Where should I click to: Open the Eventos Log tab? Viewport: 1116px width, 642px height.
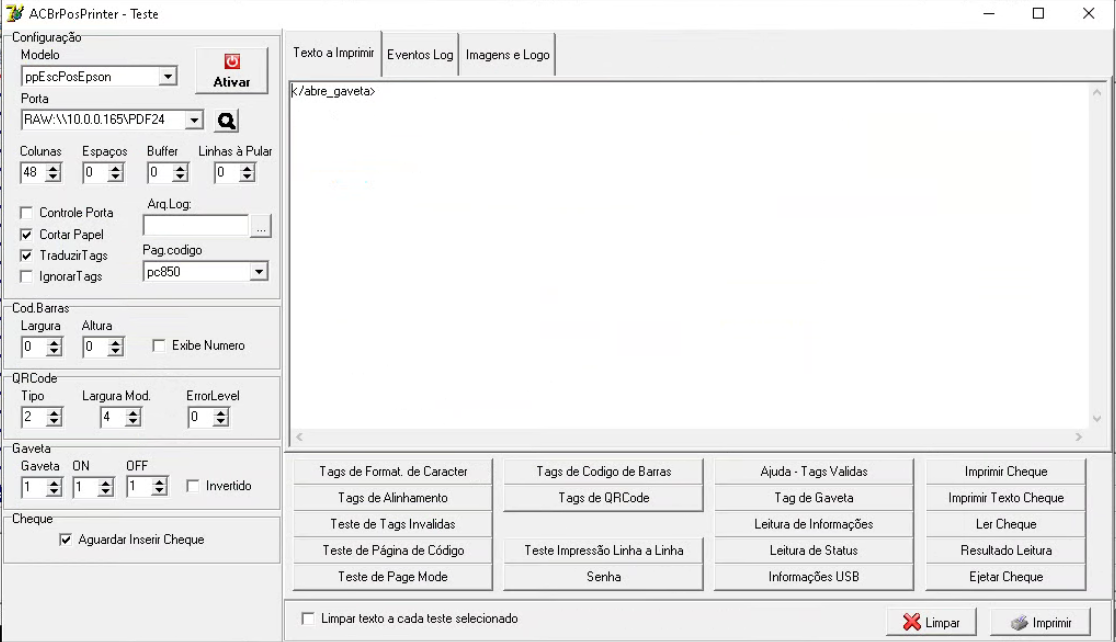(420, 55)
